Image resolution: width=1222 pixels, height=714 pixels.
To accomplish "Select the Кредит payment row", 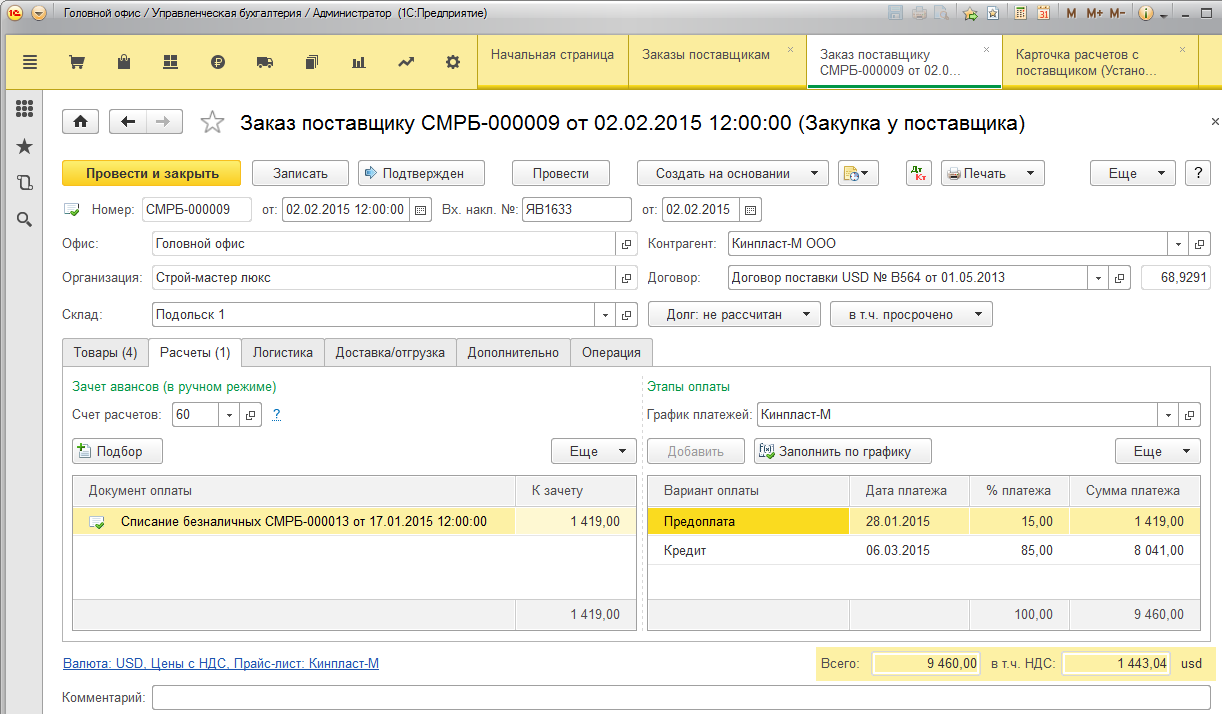I will [924, 550].
